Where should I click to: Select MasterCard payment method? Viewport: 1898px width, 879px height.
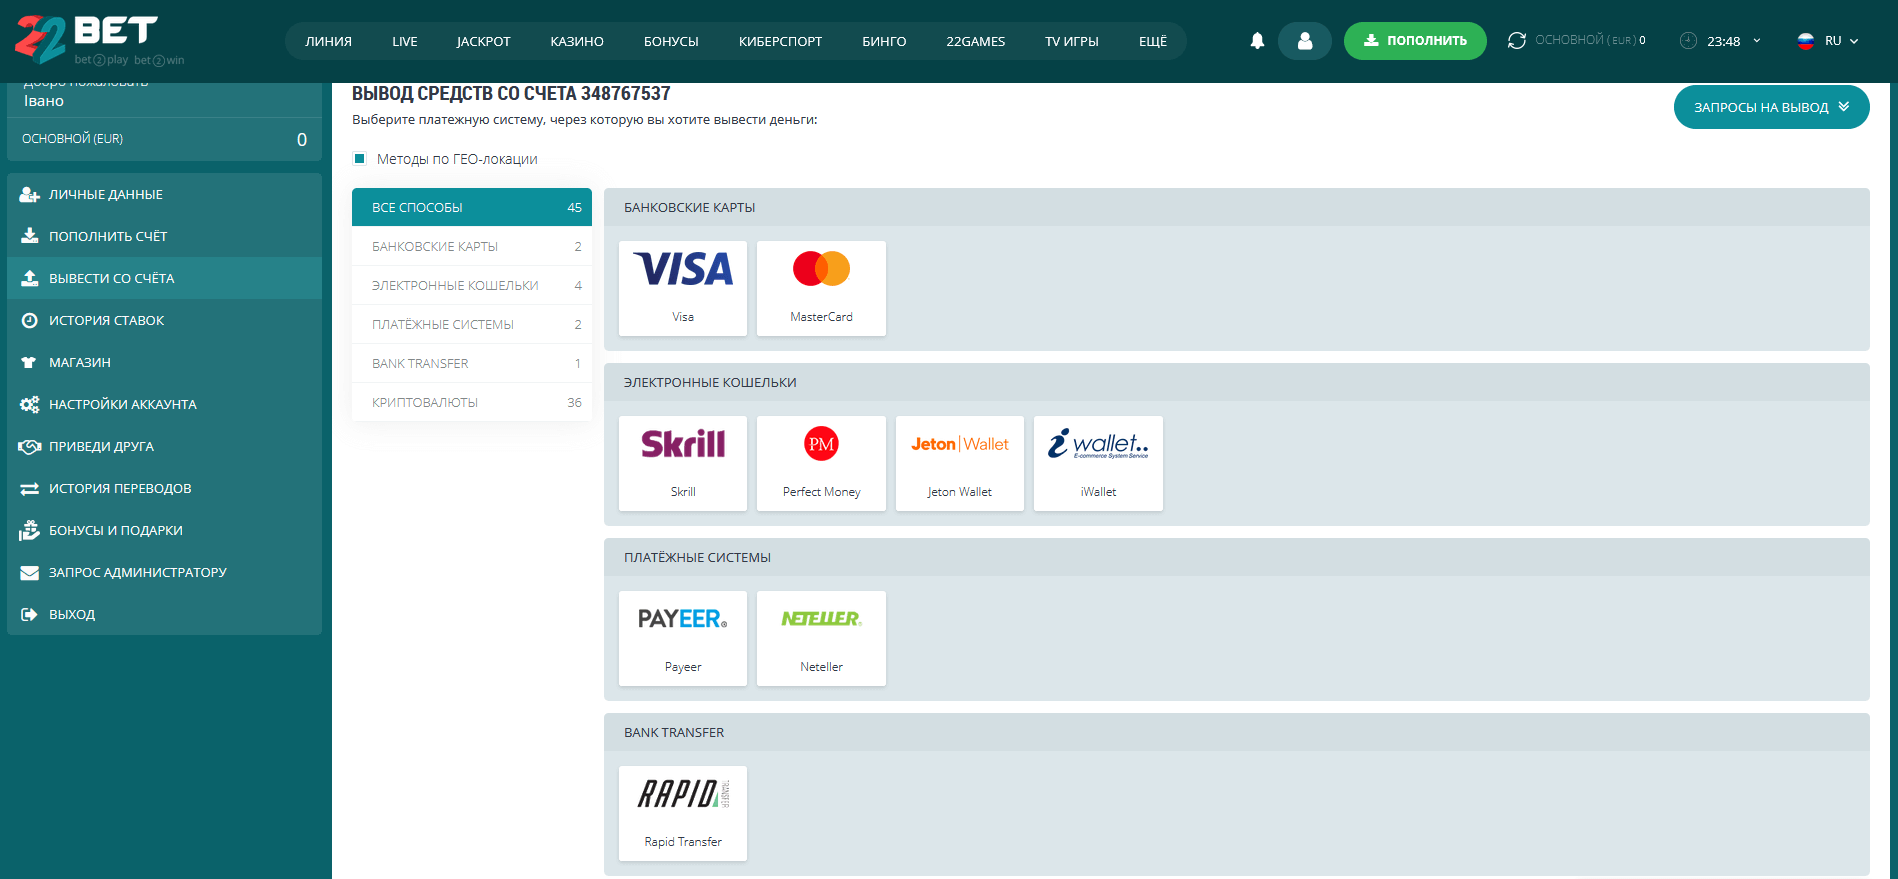(821, 288)
